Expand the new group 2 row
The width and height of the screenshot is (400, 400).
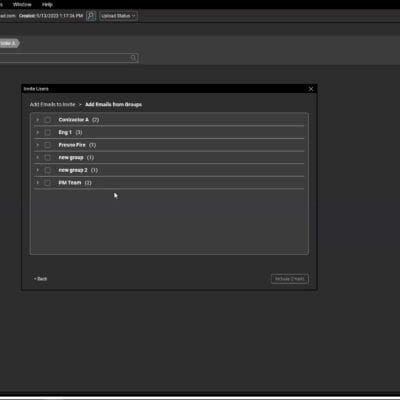(37, 170)
